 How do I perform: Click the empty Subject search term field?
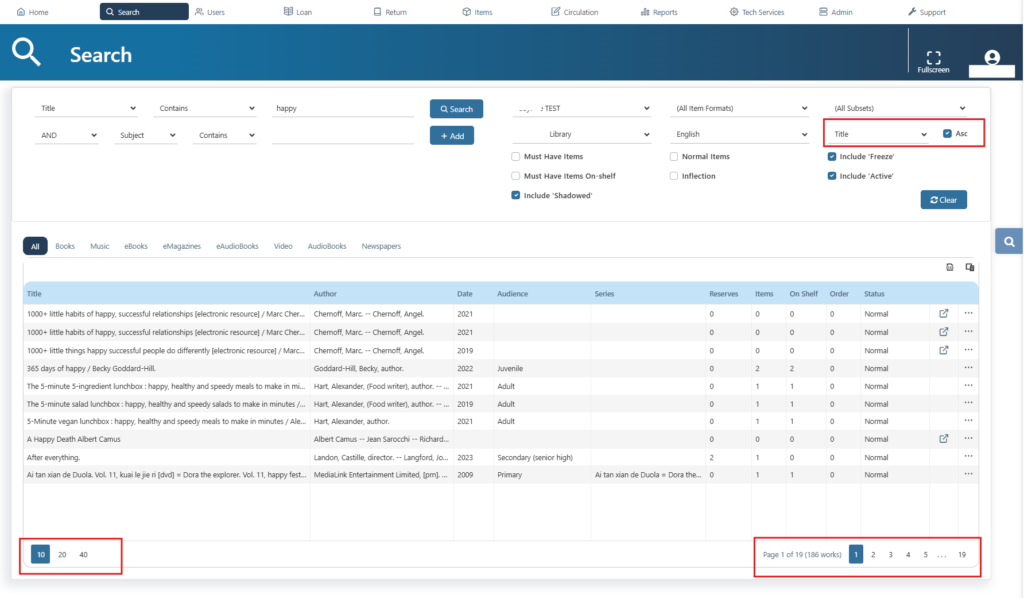343,135
